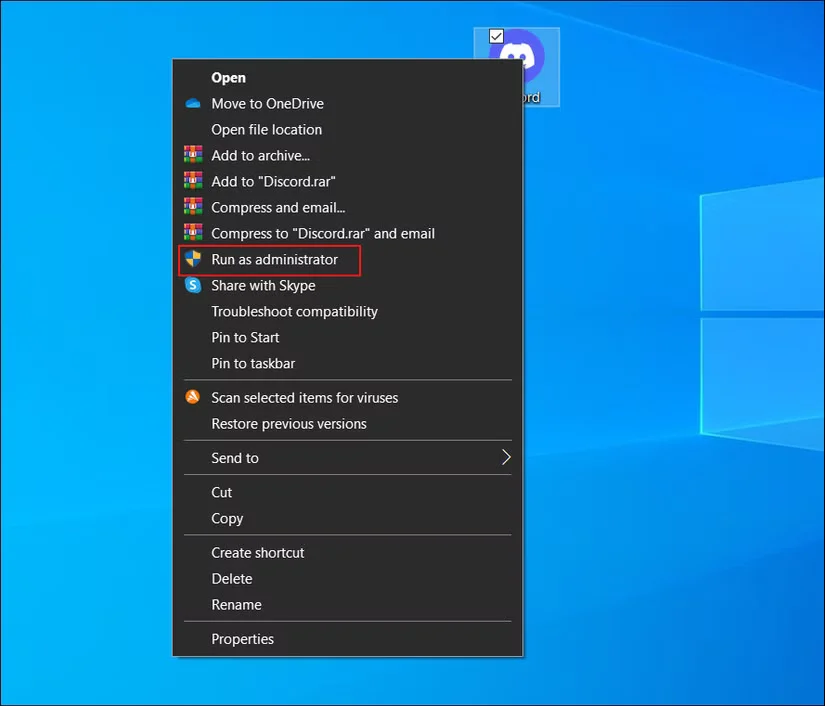Select Rename in the context menu

point(236,605)
